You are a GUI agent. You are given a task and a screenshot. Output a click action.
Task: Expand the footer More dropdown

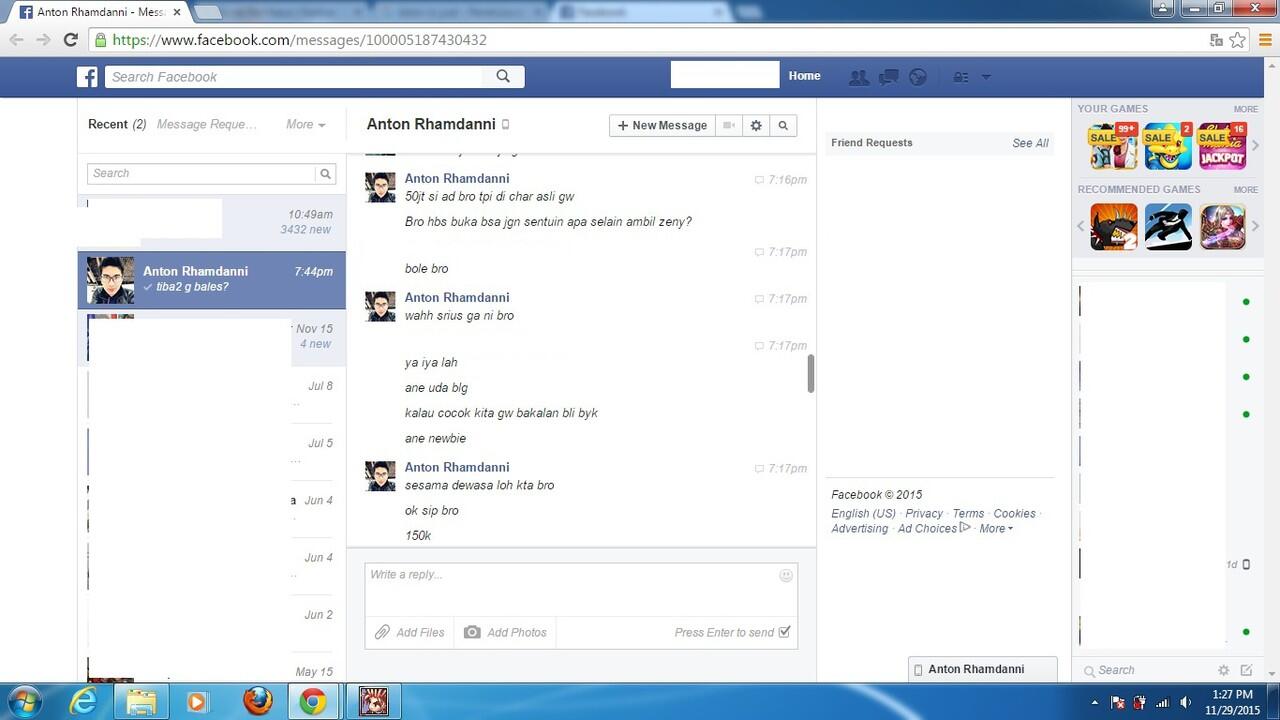[x=996, y=529]
